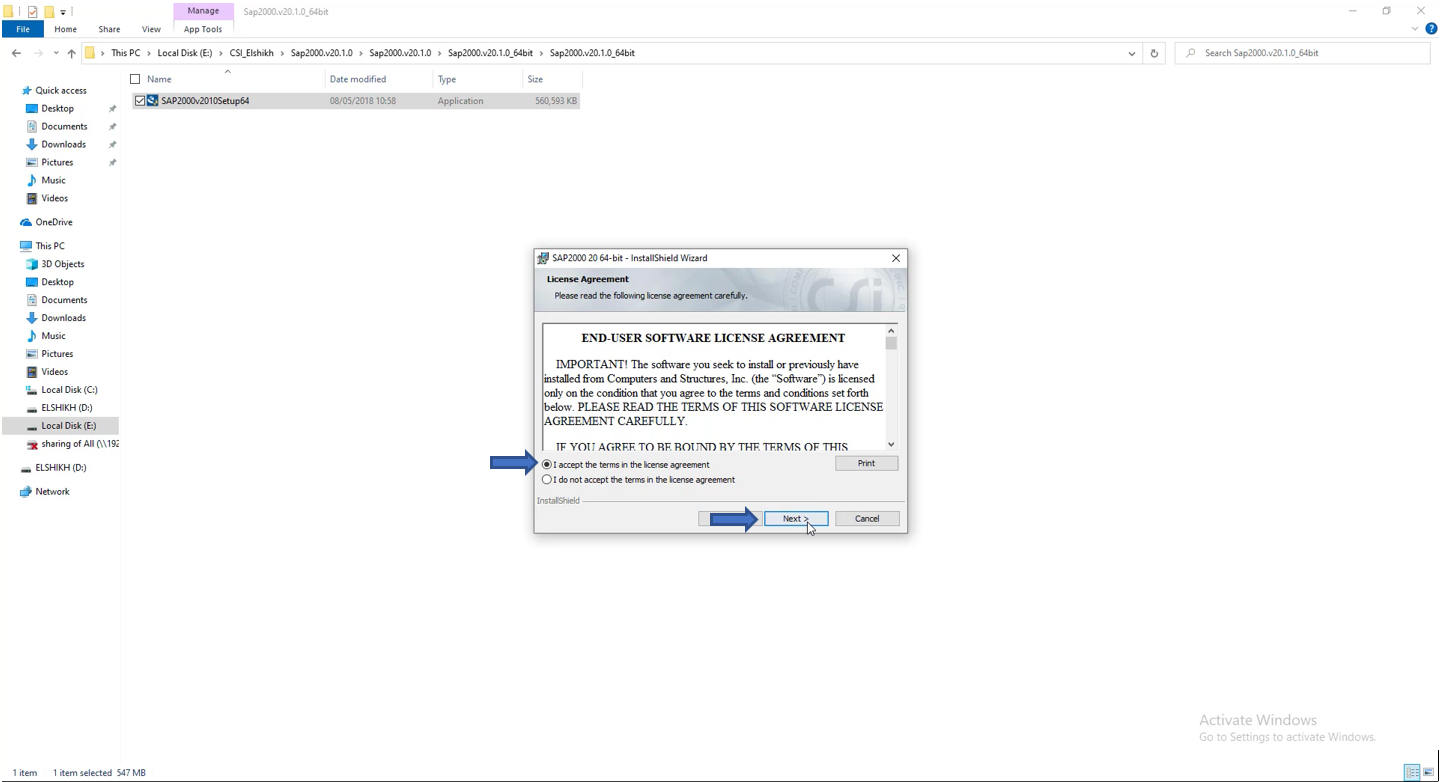This screenshot has height=782, width=1441.
Task: Select pinned Desktop under Quick access
Action: point(57,108)
